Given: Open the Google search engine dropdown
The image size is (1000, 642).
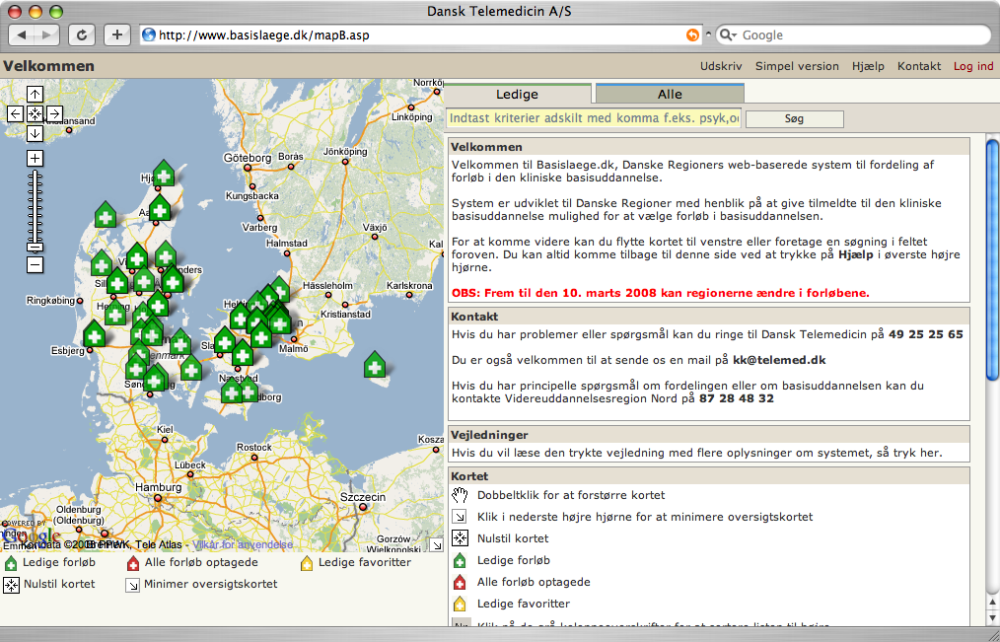Looking at the screenshot, I should pos(727,35).
